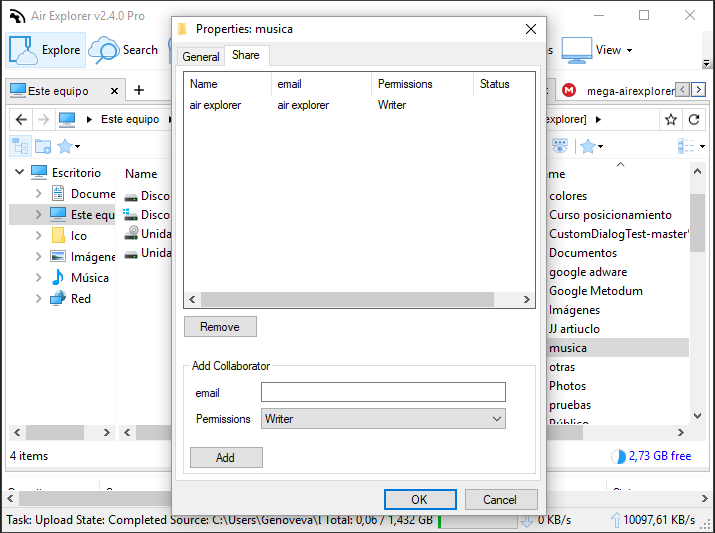Click the Status column header
The width and height of the screenshot is (715, 533).
[503, 84]
